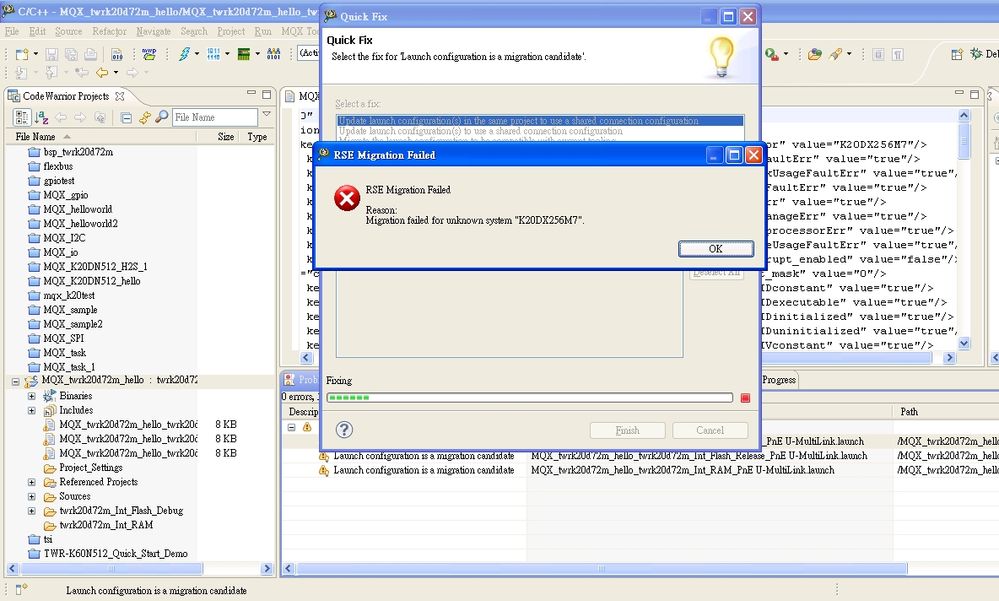
Task: Select the bsp_twrk20d72m project
Action: (78, 152)
